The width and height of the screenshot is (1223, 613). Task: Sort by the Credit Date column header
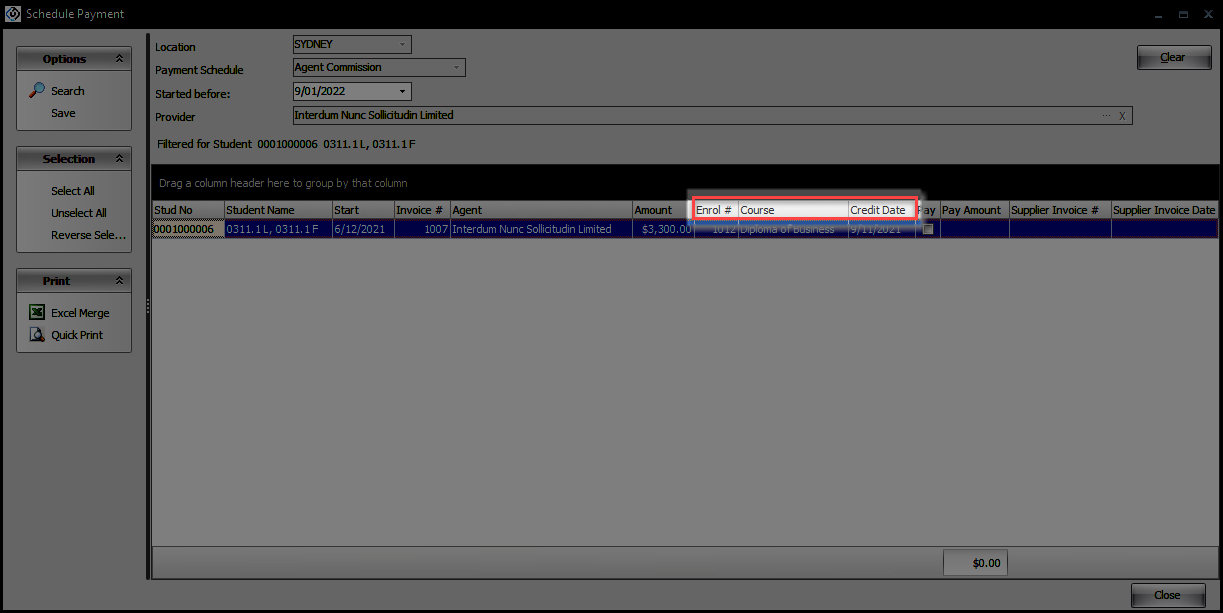878,210
